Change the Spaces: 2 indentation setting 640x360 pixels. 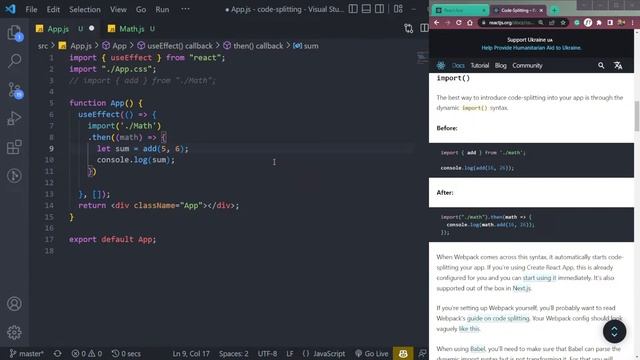[x=233, y=353]
